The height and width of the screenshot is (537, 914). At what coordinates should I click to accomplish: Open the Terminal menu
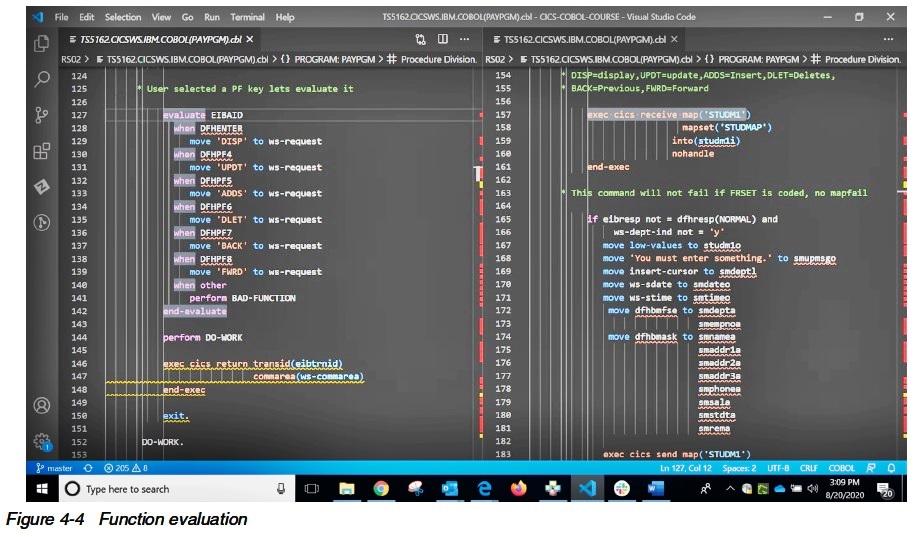(x=248, y=17)
